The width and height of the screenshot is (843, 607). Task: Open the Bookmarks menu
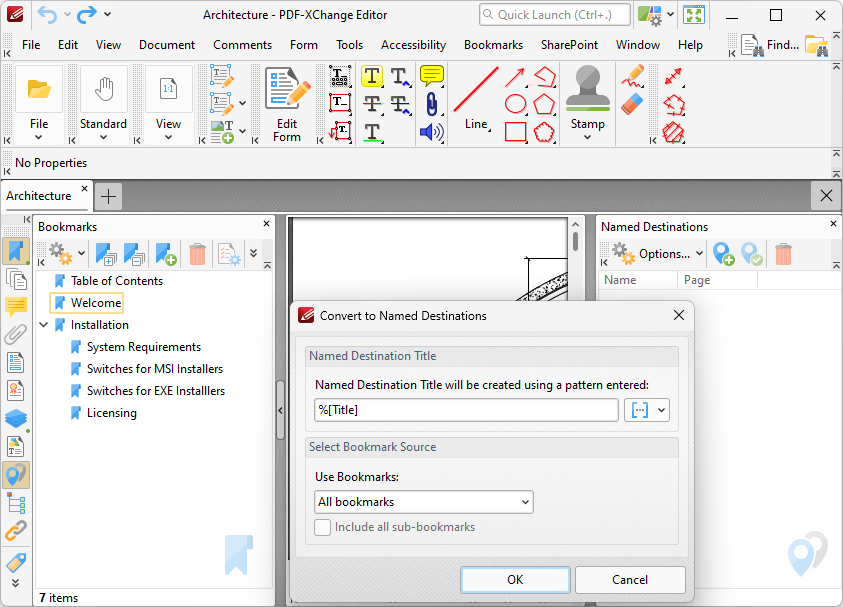(493, 45)
